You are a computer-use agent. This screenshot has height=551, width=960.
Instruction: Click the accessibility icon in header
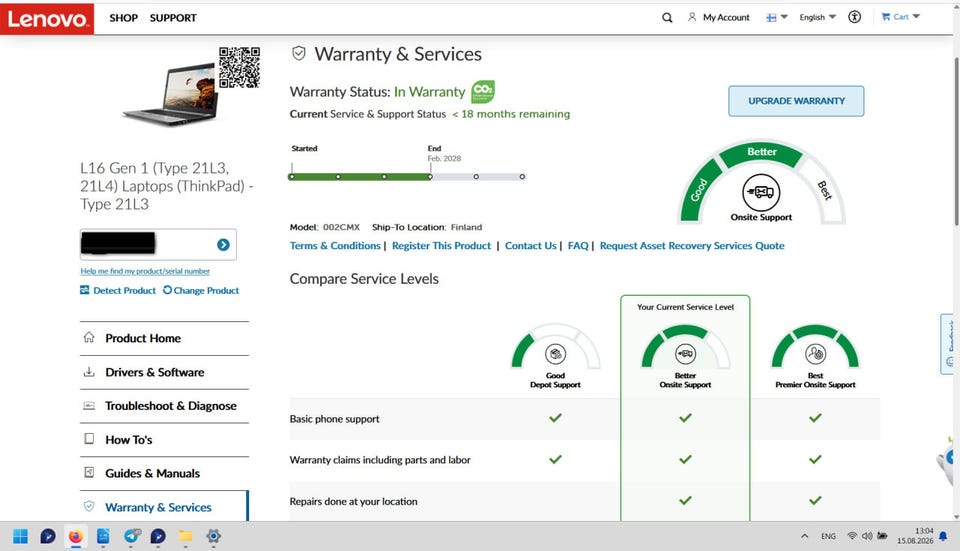tap(855, 17)
